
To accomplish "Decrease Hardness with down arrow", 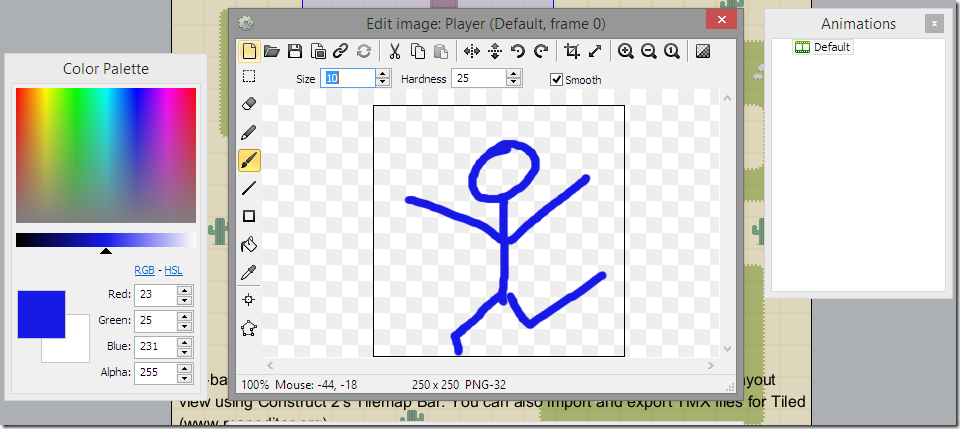I will point(514,83).
